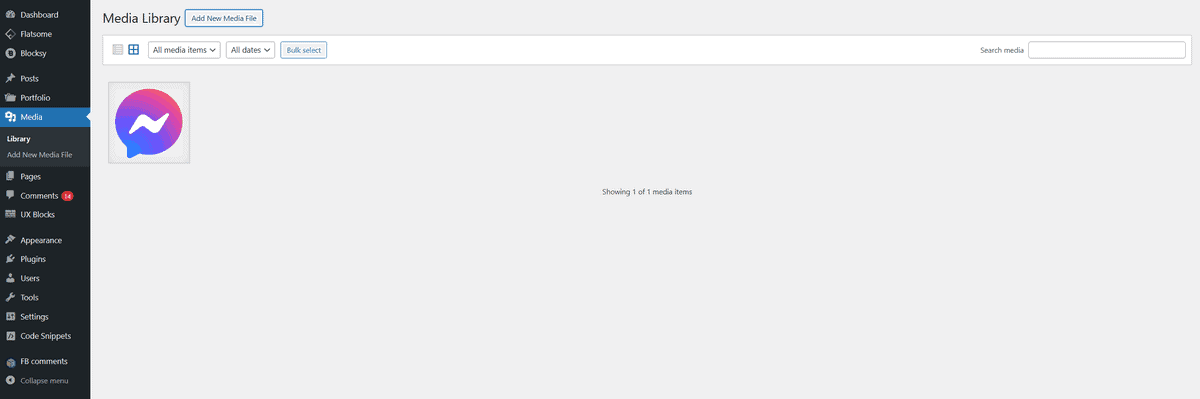The height and width of the screenshot is (399, 1200).
Task: Click the Pages icon in sidebar
Action: [10, 176]
